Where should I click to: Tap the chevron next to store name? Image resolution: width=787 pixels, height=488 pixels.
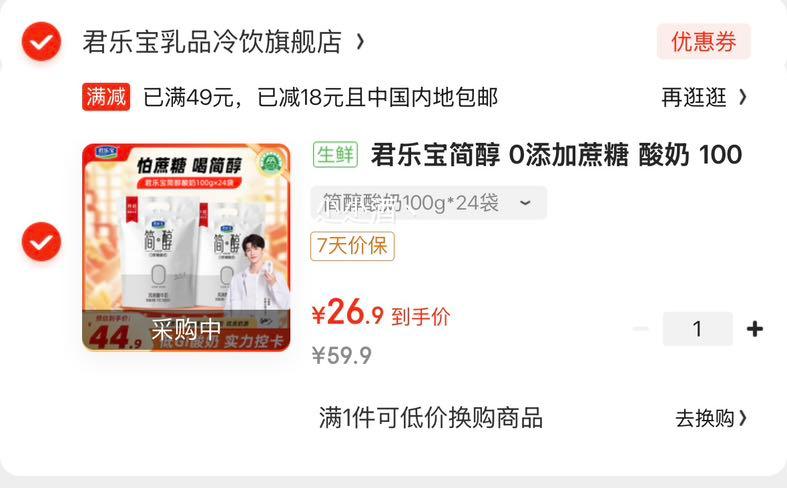click(x=360, y=42)
